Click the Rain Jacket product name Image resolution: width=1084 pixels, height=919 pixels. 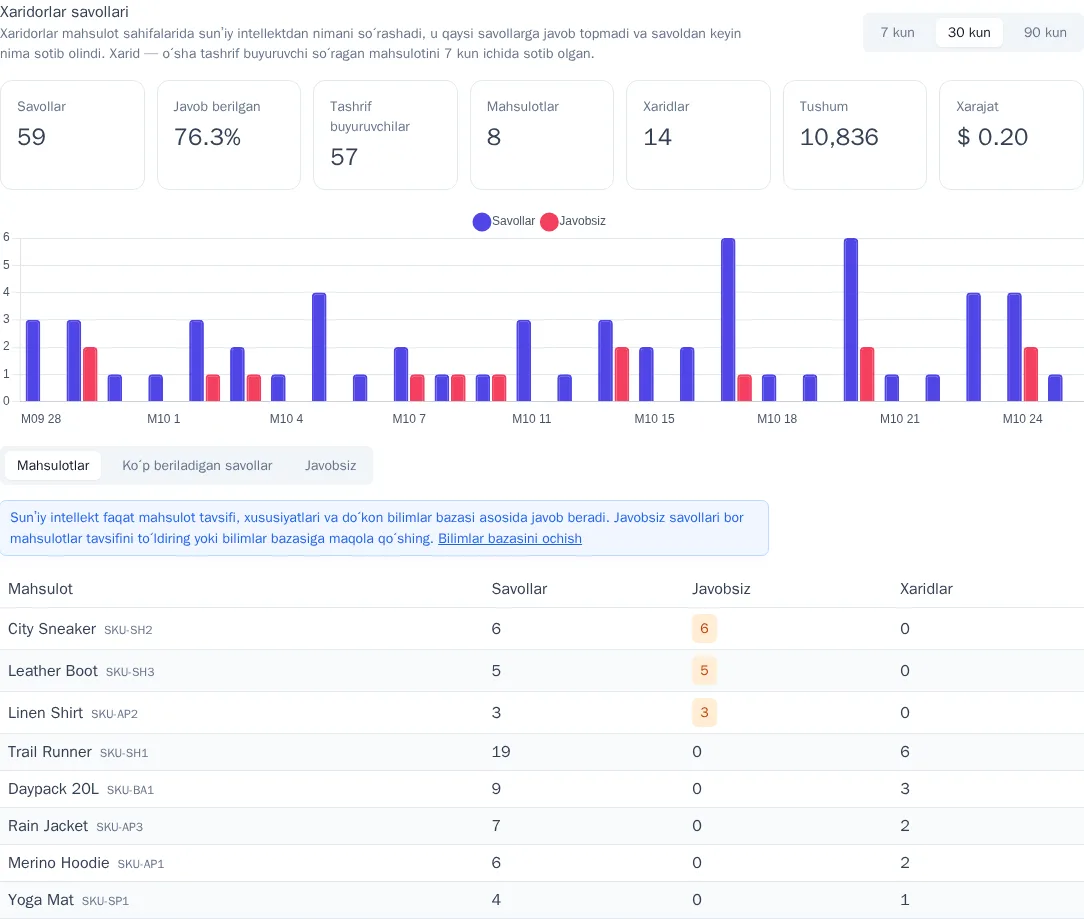point(48,826)
